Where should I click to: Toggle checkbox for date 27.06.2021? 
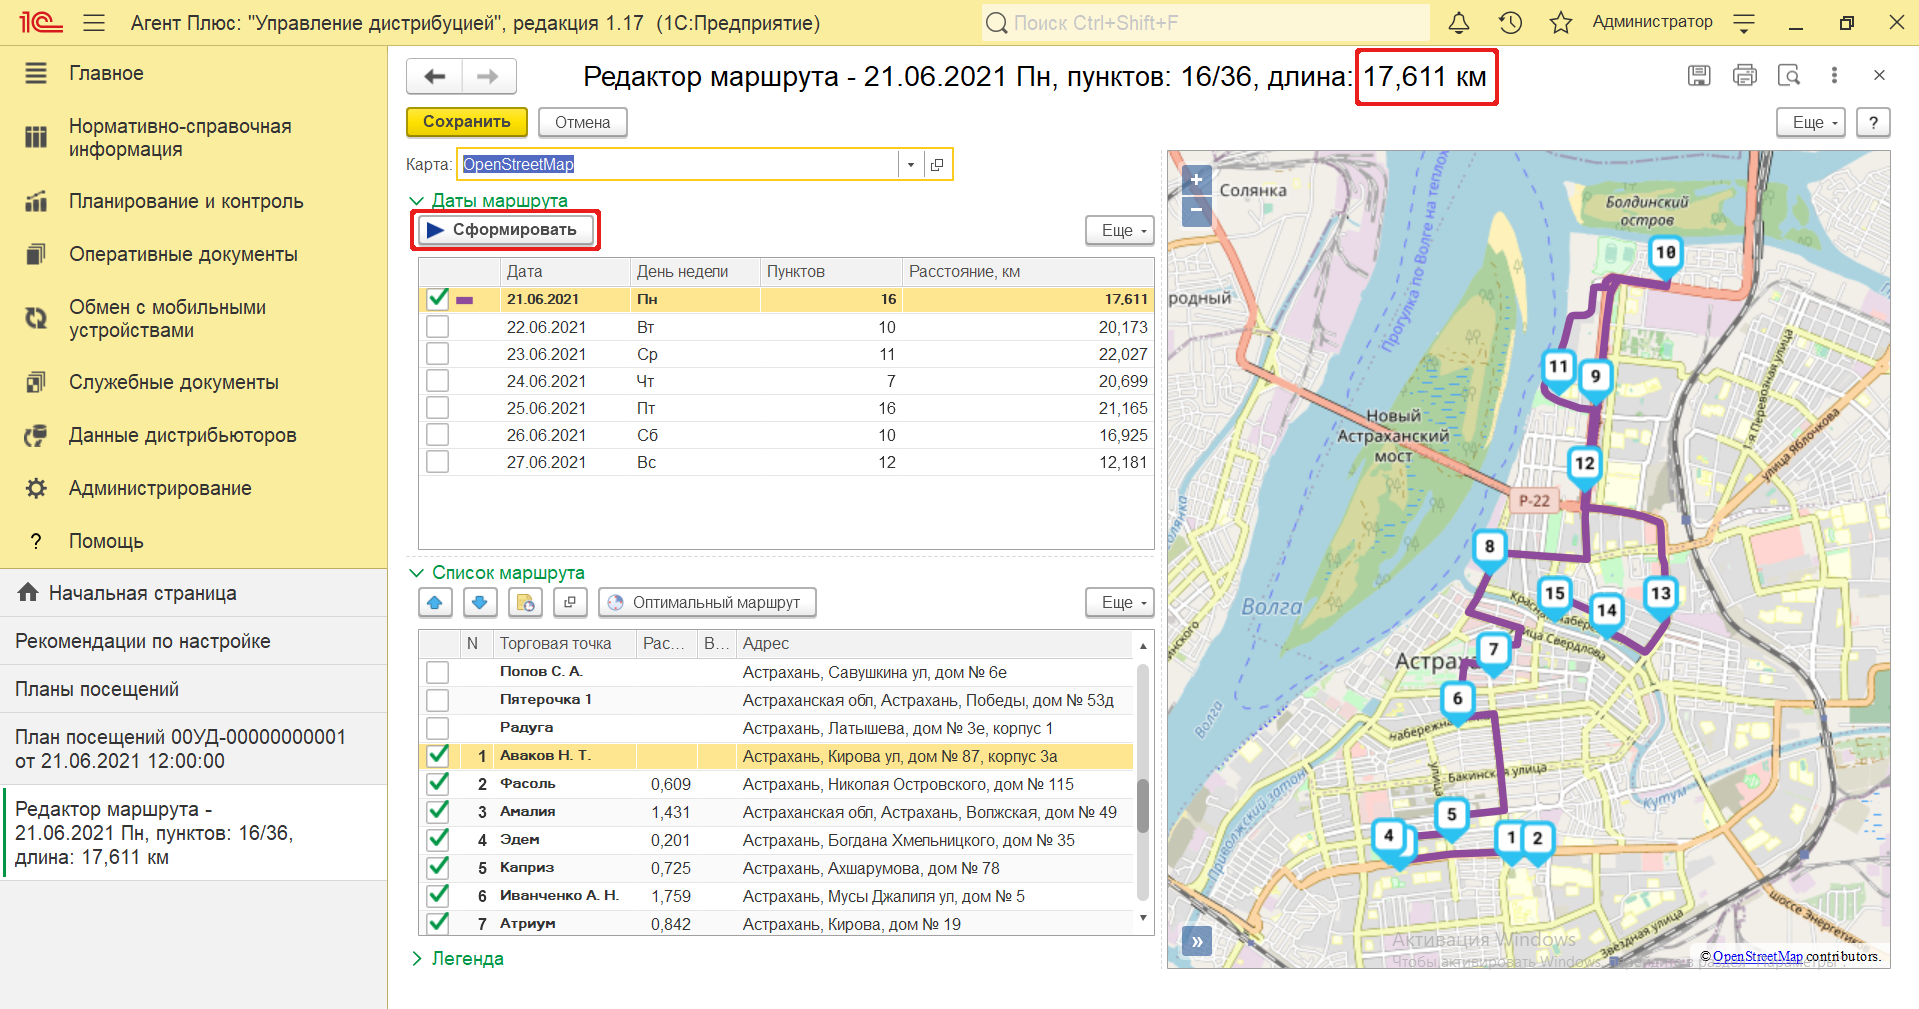pos(437,462)
